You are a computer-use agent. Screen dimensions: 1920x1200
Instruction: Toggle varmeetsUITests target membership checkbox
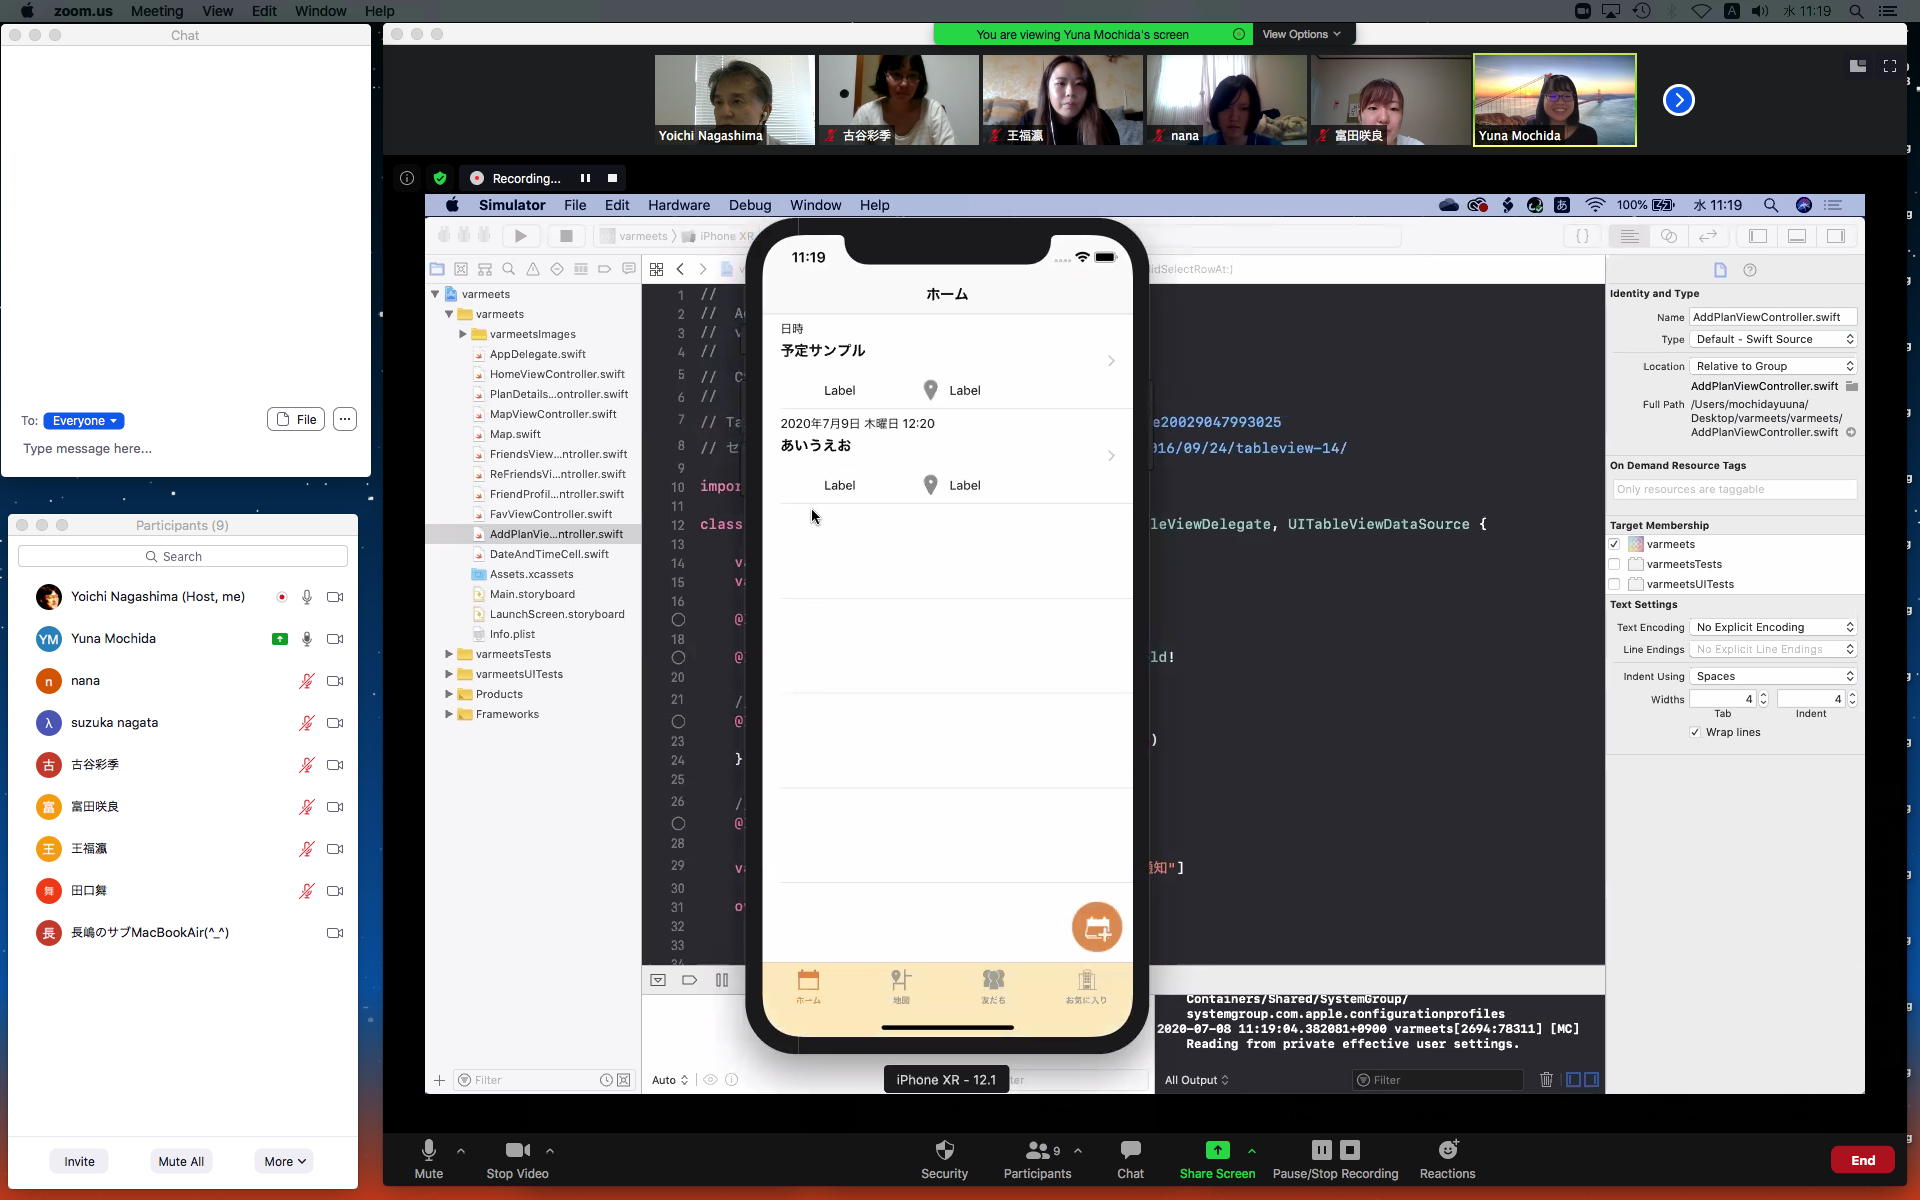click(1614, 584)
